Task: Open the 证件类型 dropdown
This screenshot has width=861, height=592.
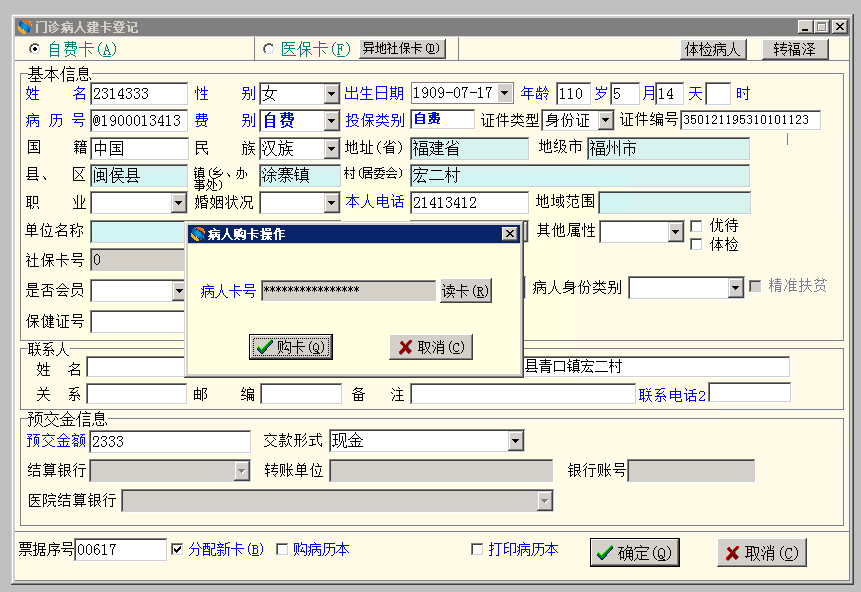Action: (x=605, y=120)
